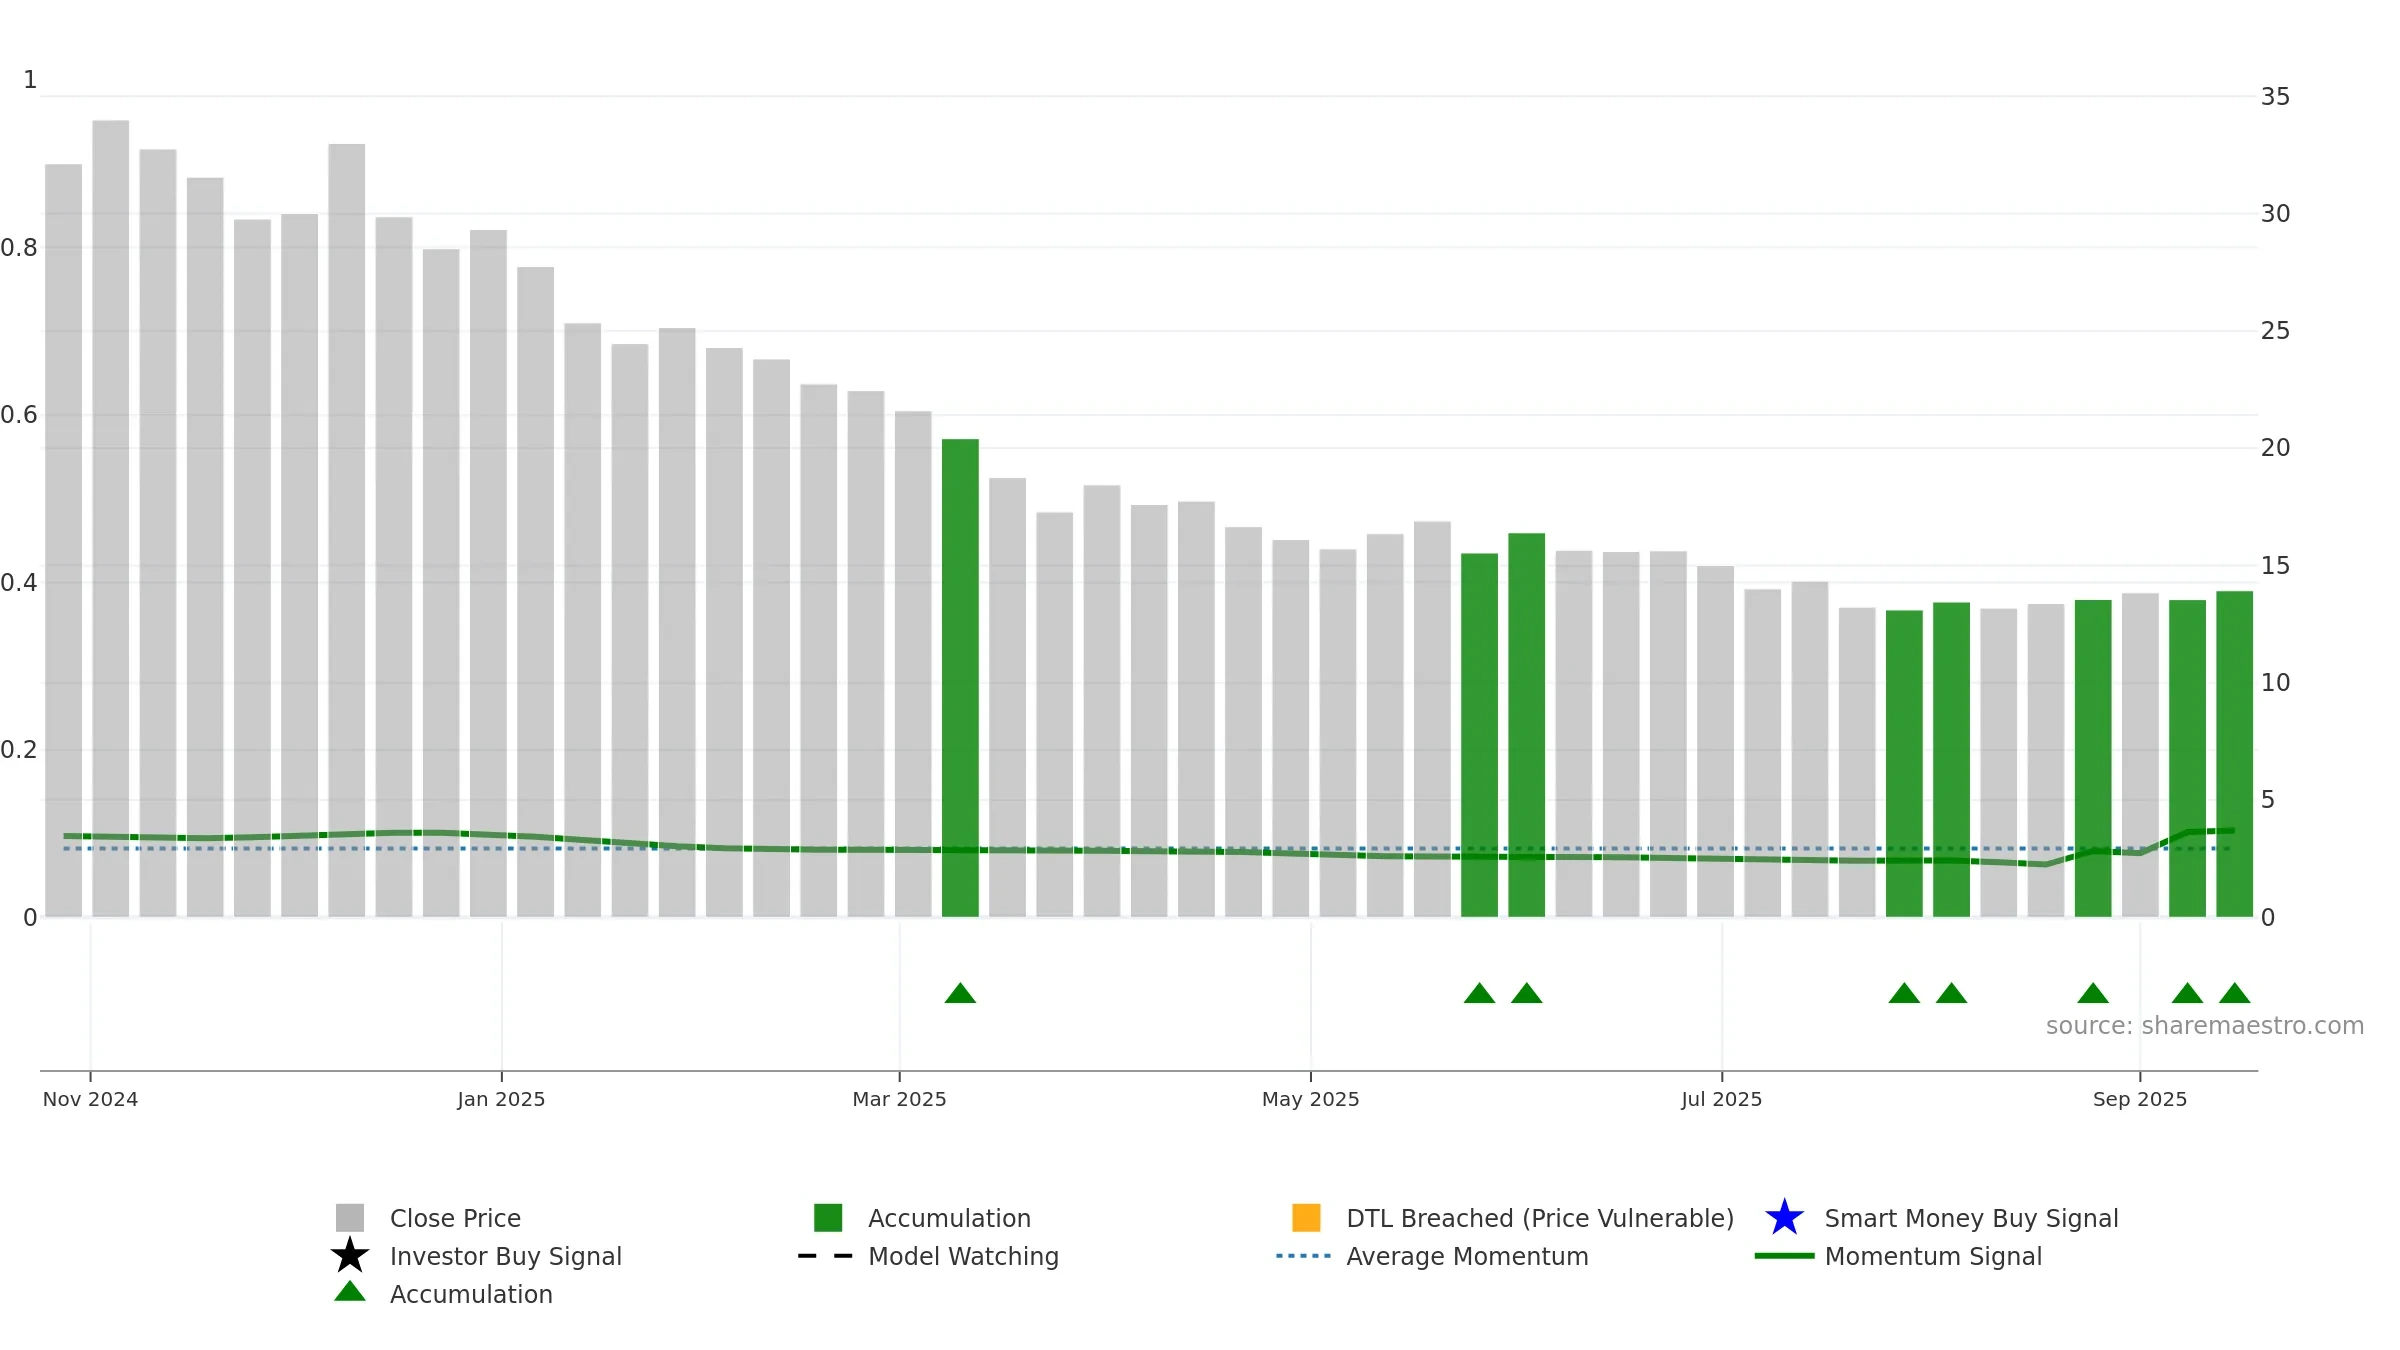Click the 'Sep 2025' axis label
This screenshot has height=1350, width=2400.
(x=2140, y=1099)
